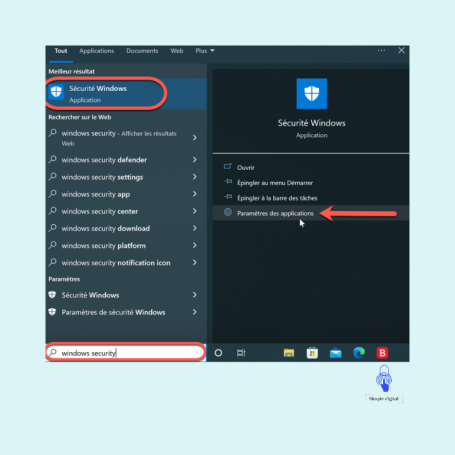Click magnifier icon next to windows security settings
This screenshot has height=455, width=455.
click(x=53, y=177)
